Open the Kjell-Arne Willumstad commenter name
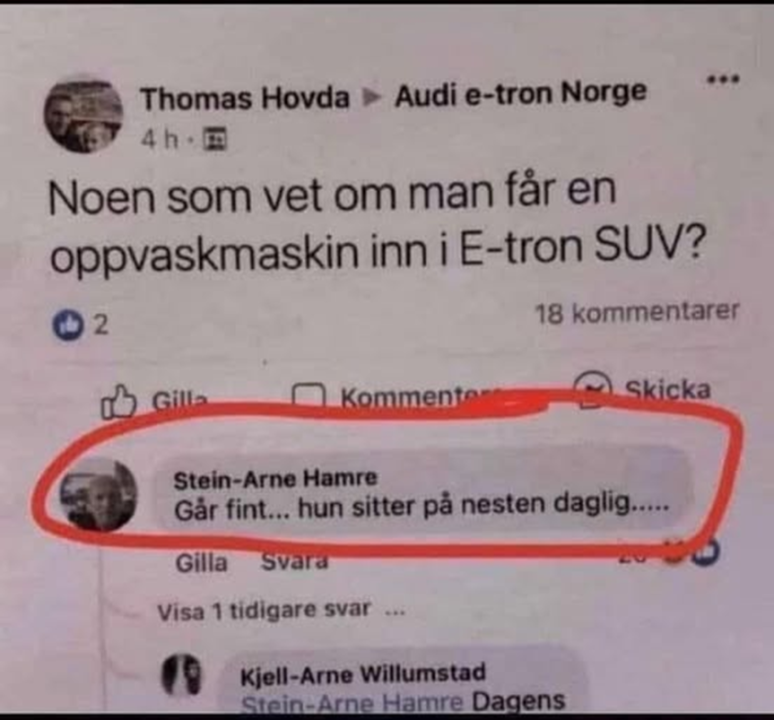Image resolution: width=774 pixels, height=720 pixels. [363, 675]
